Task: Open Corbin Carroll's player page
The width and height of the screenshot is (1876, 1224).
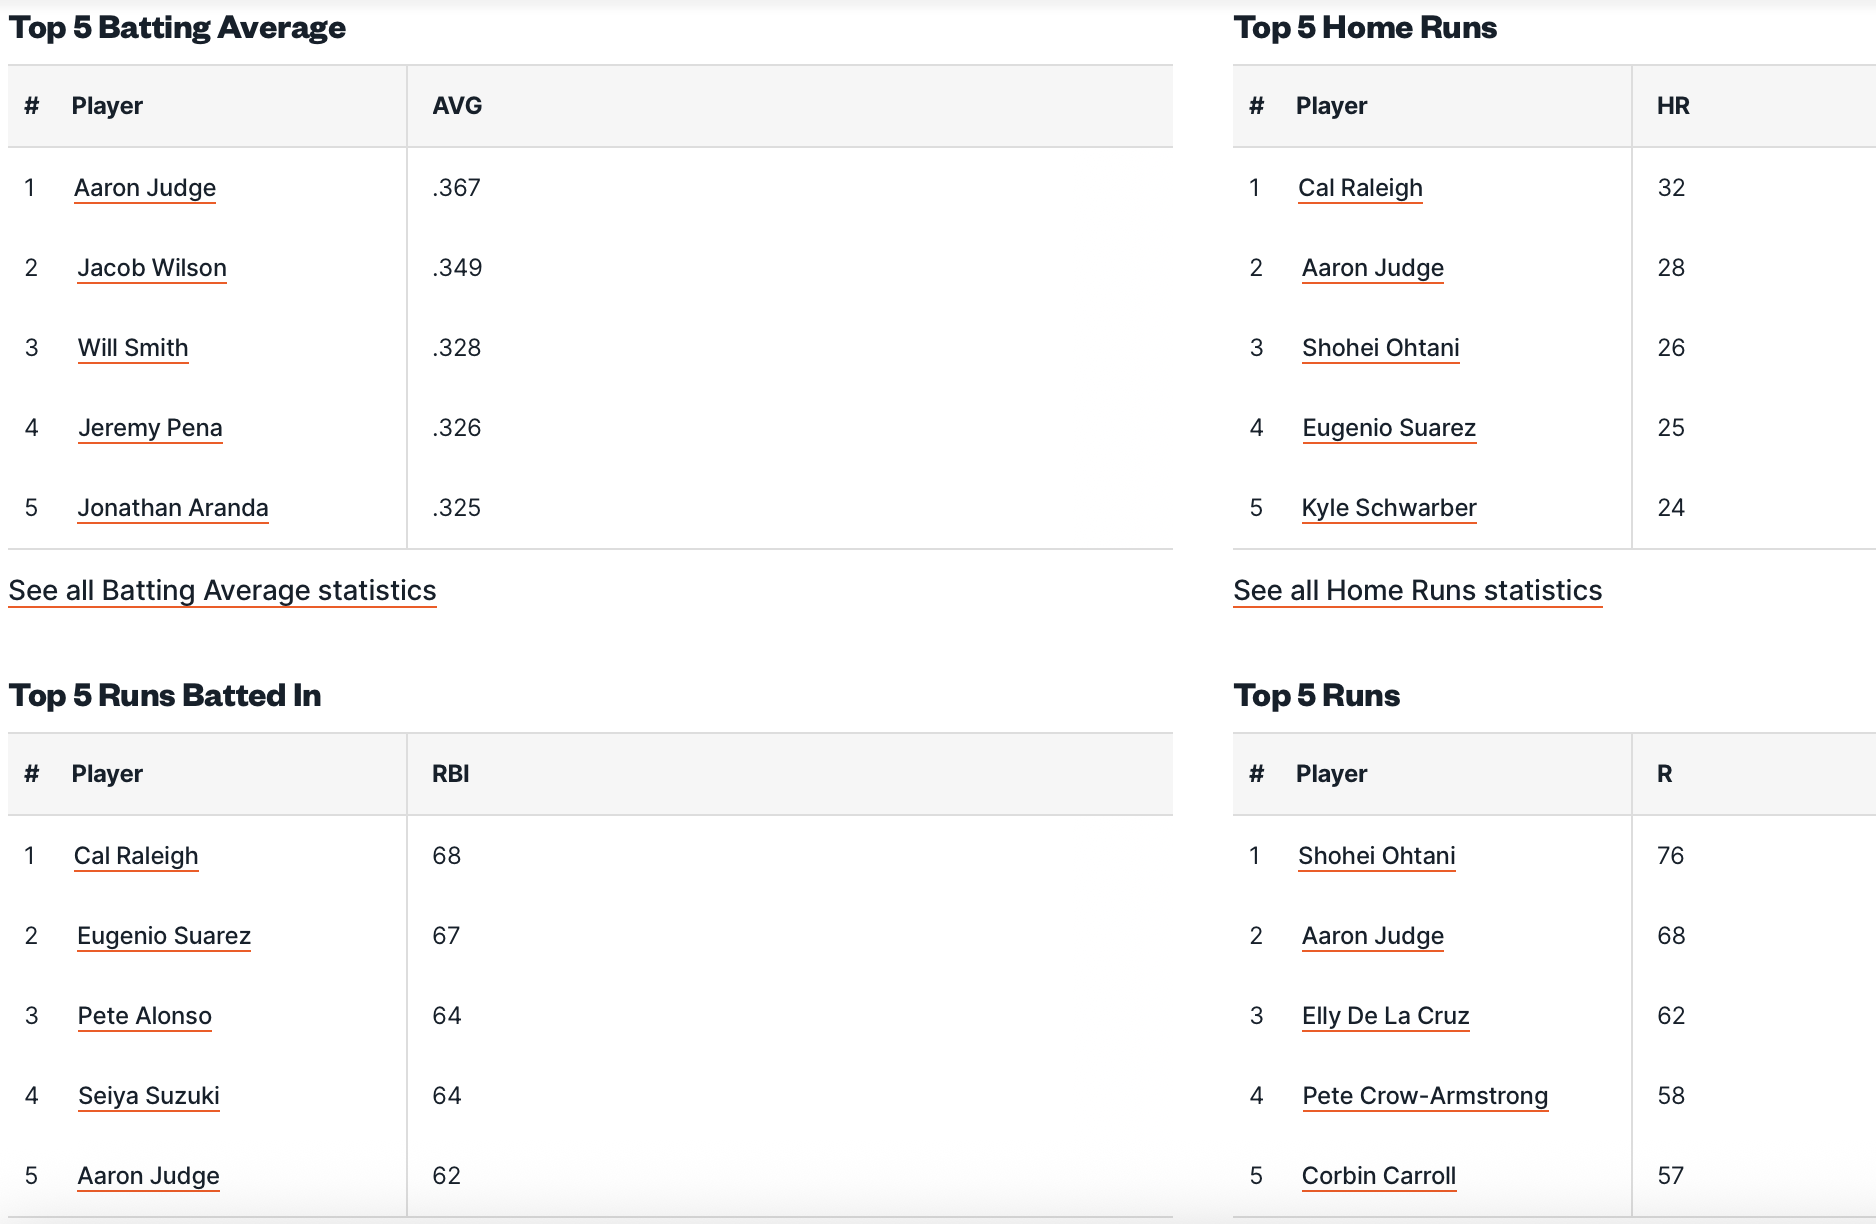Action: (1378, 1176)
